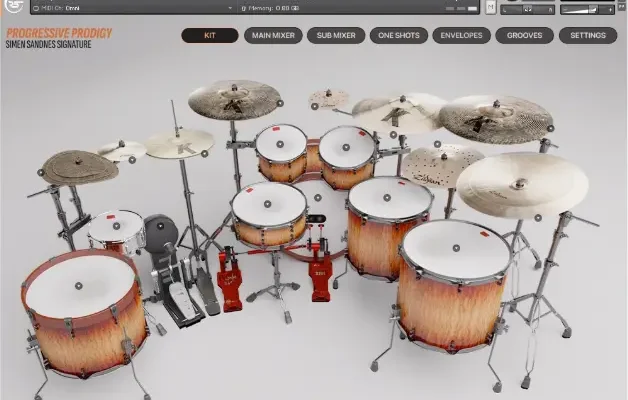Open the MAIN MIXER tab
Viewport: 628px width, 400px height.
pyautogui.click(x=272, y=35)
